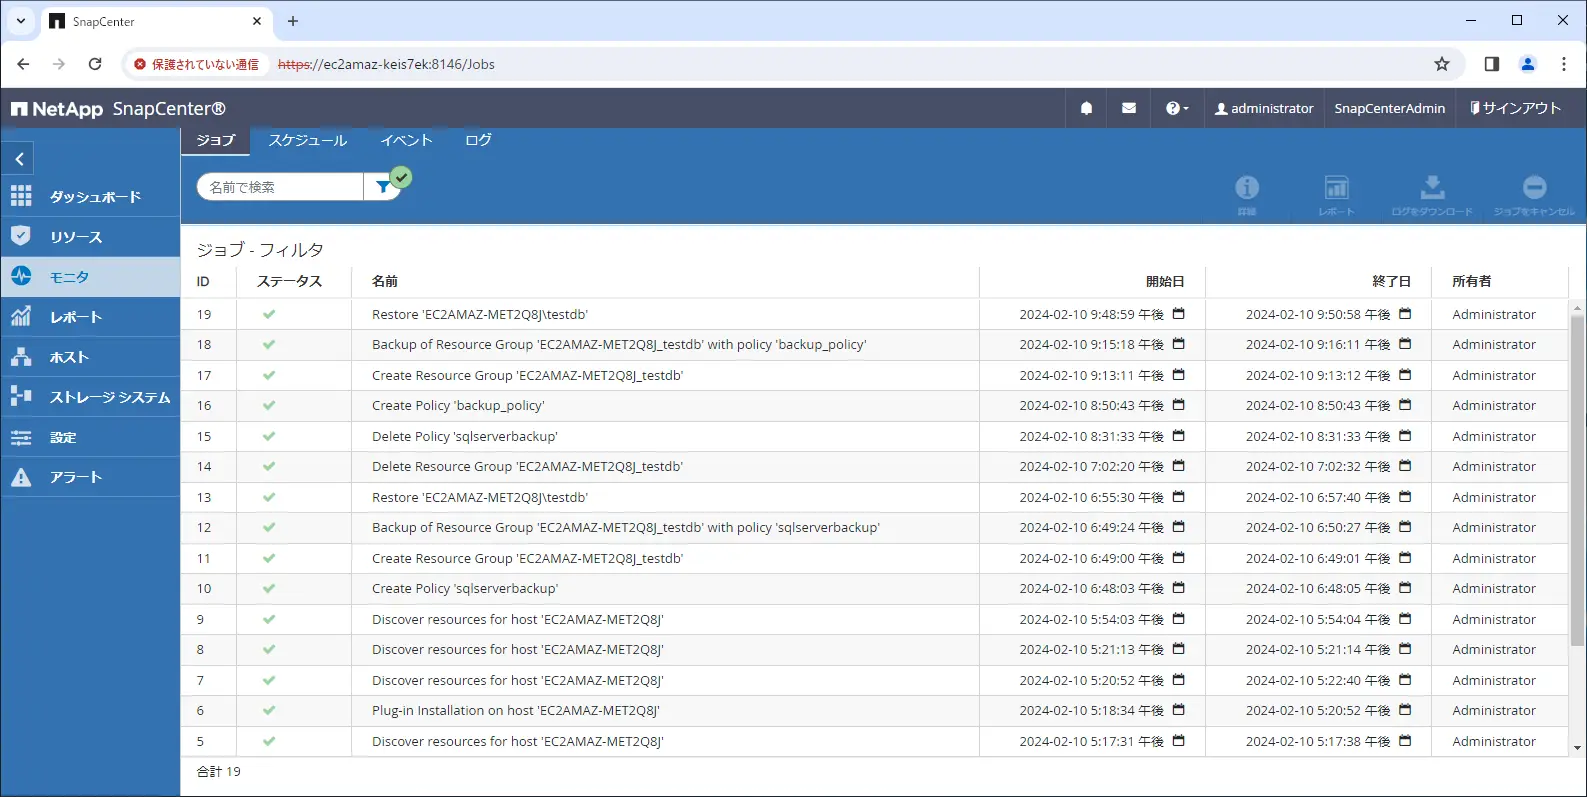Switch to the イベント tab

(406, 140)
